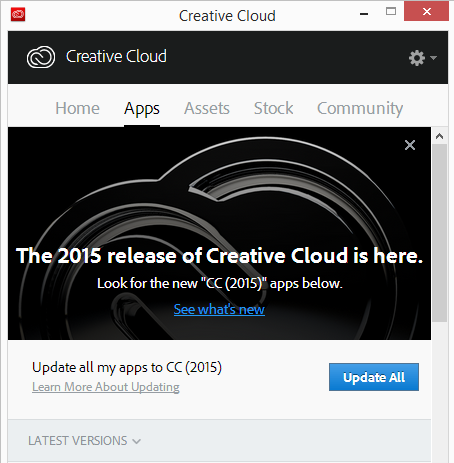Open the See what's new link
The image size is (454, 463).
point(219,309)
